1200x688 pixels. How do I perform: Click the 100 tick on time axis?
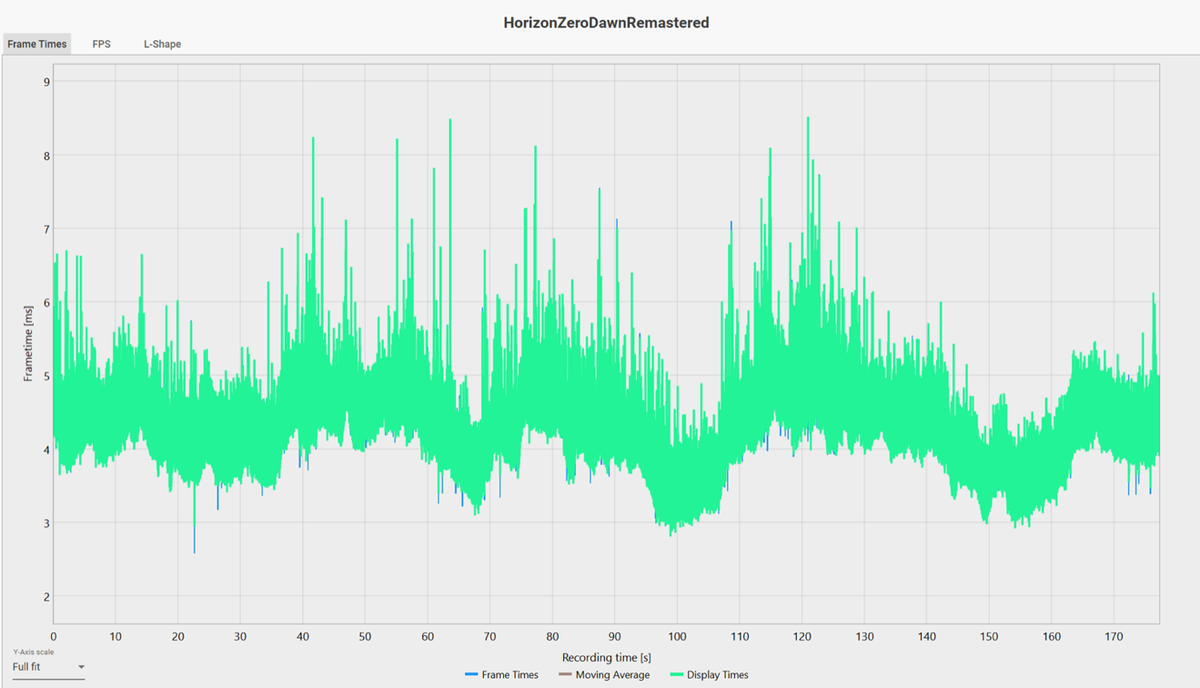click(677, 635)
